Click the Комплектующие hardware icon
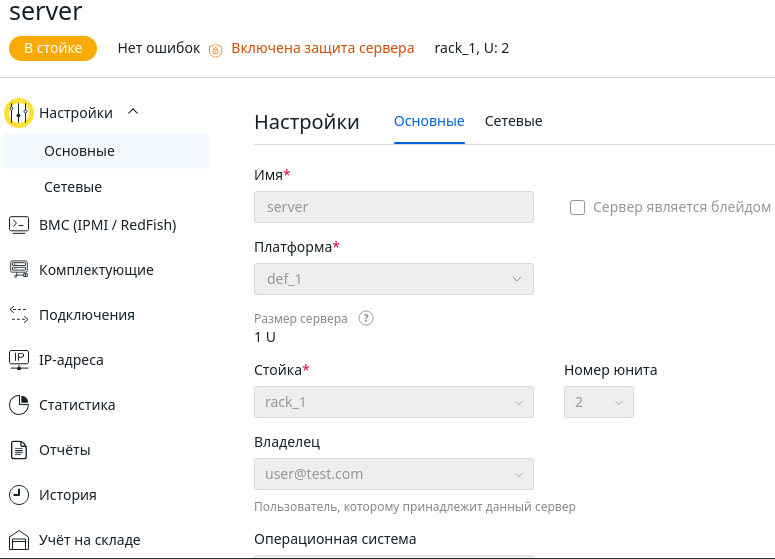Screen dimensions: 775x559 pos(18,269)
